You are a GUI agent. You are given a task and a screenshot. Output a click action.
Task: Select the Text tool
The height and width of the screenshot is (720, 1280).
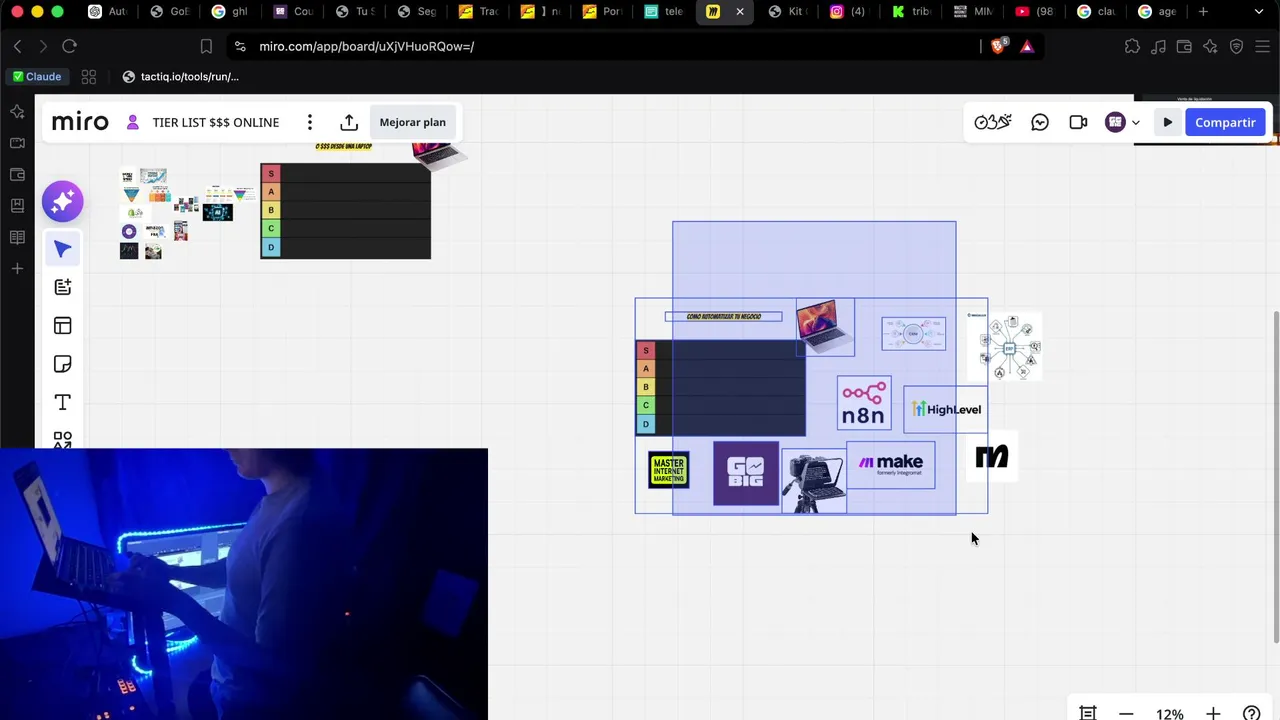pos(62,402)
